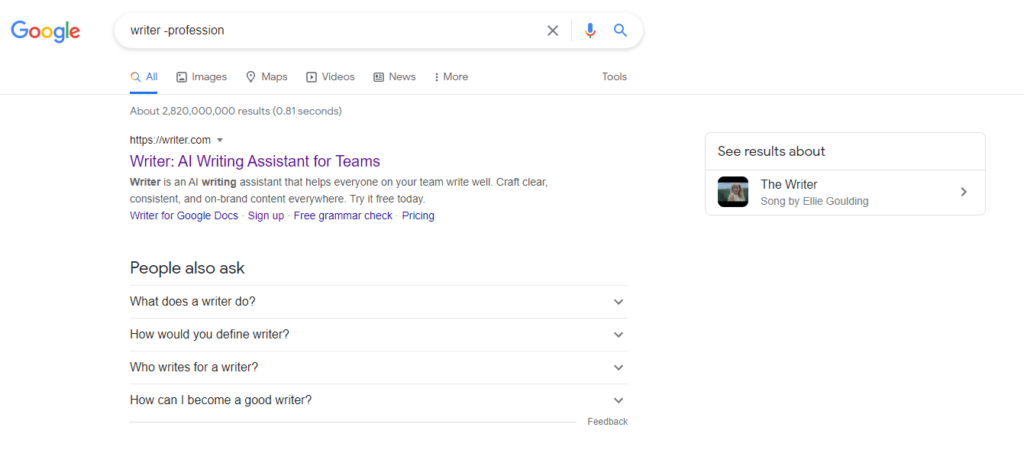
Task: Open the Images search tab
Action: click(x=201, y=77)
